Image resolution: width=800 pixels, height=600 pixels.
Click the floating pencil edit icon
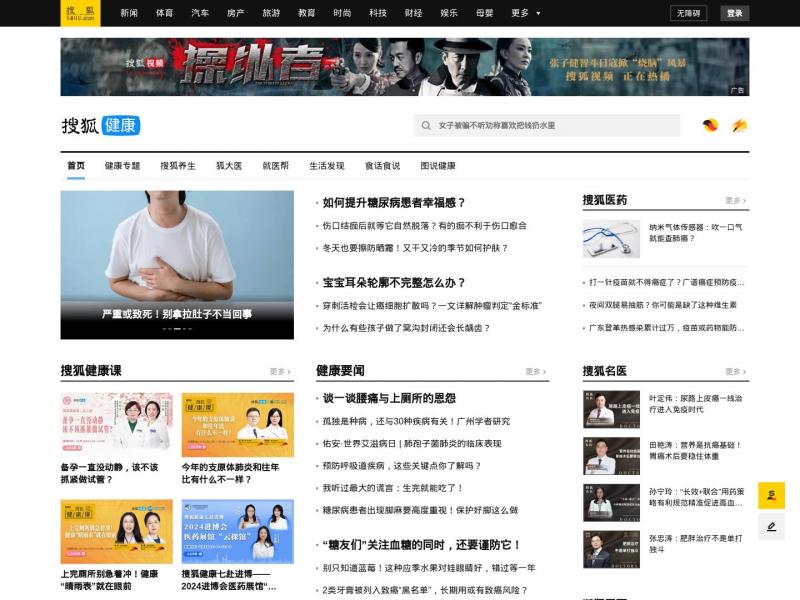coord(771,527)
